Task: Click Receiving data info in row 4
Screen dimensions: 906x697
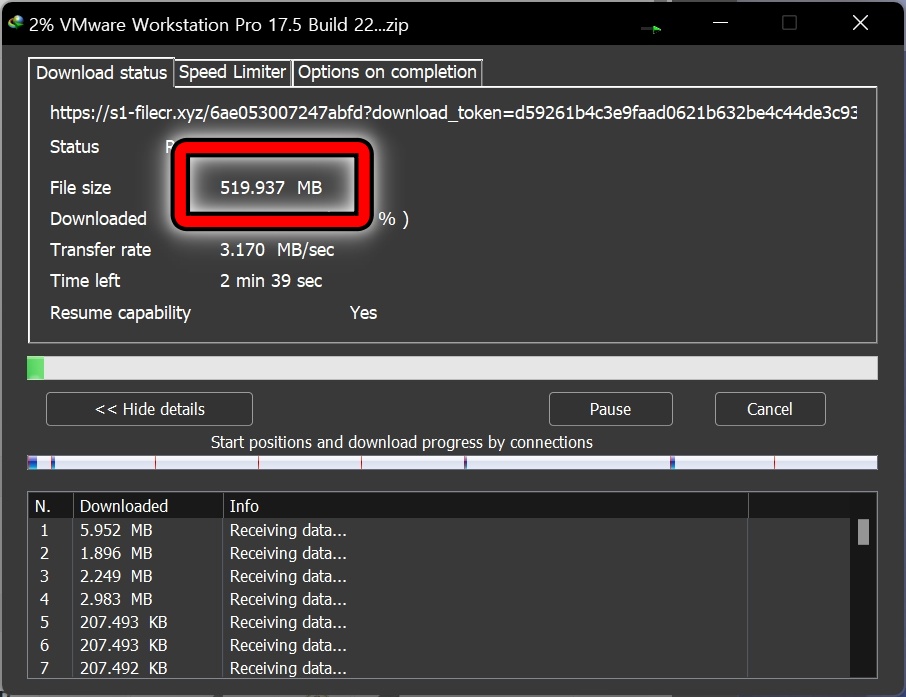Action: click(x=288, y=599)
